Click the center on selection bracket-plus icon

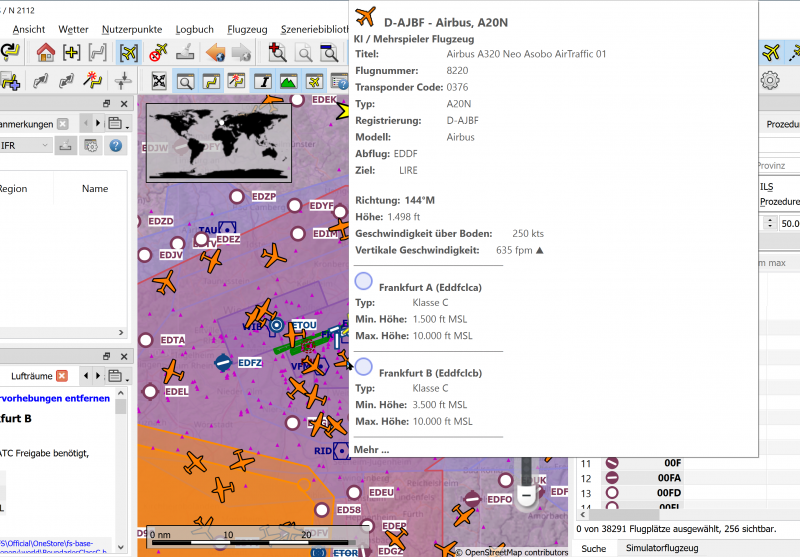pos(71,52)
